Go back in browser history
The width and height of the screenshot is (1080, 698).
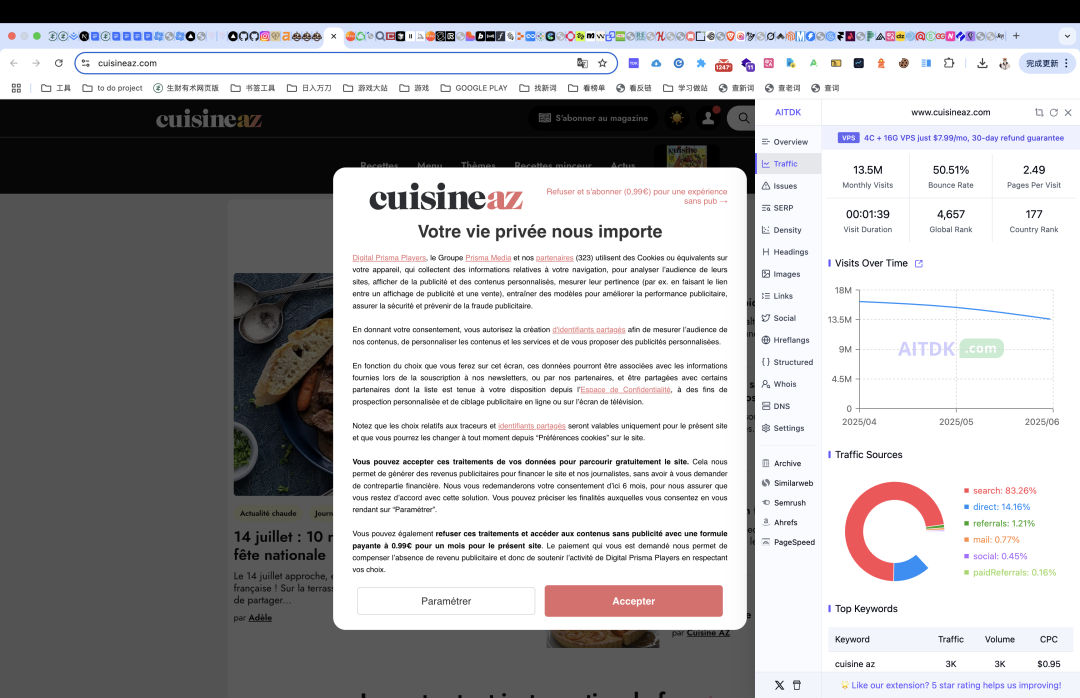14,63
